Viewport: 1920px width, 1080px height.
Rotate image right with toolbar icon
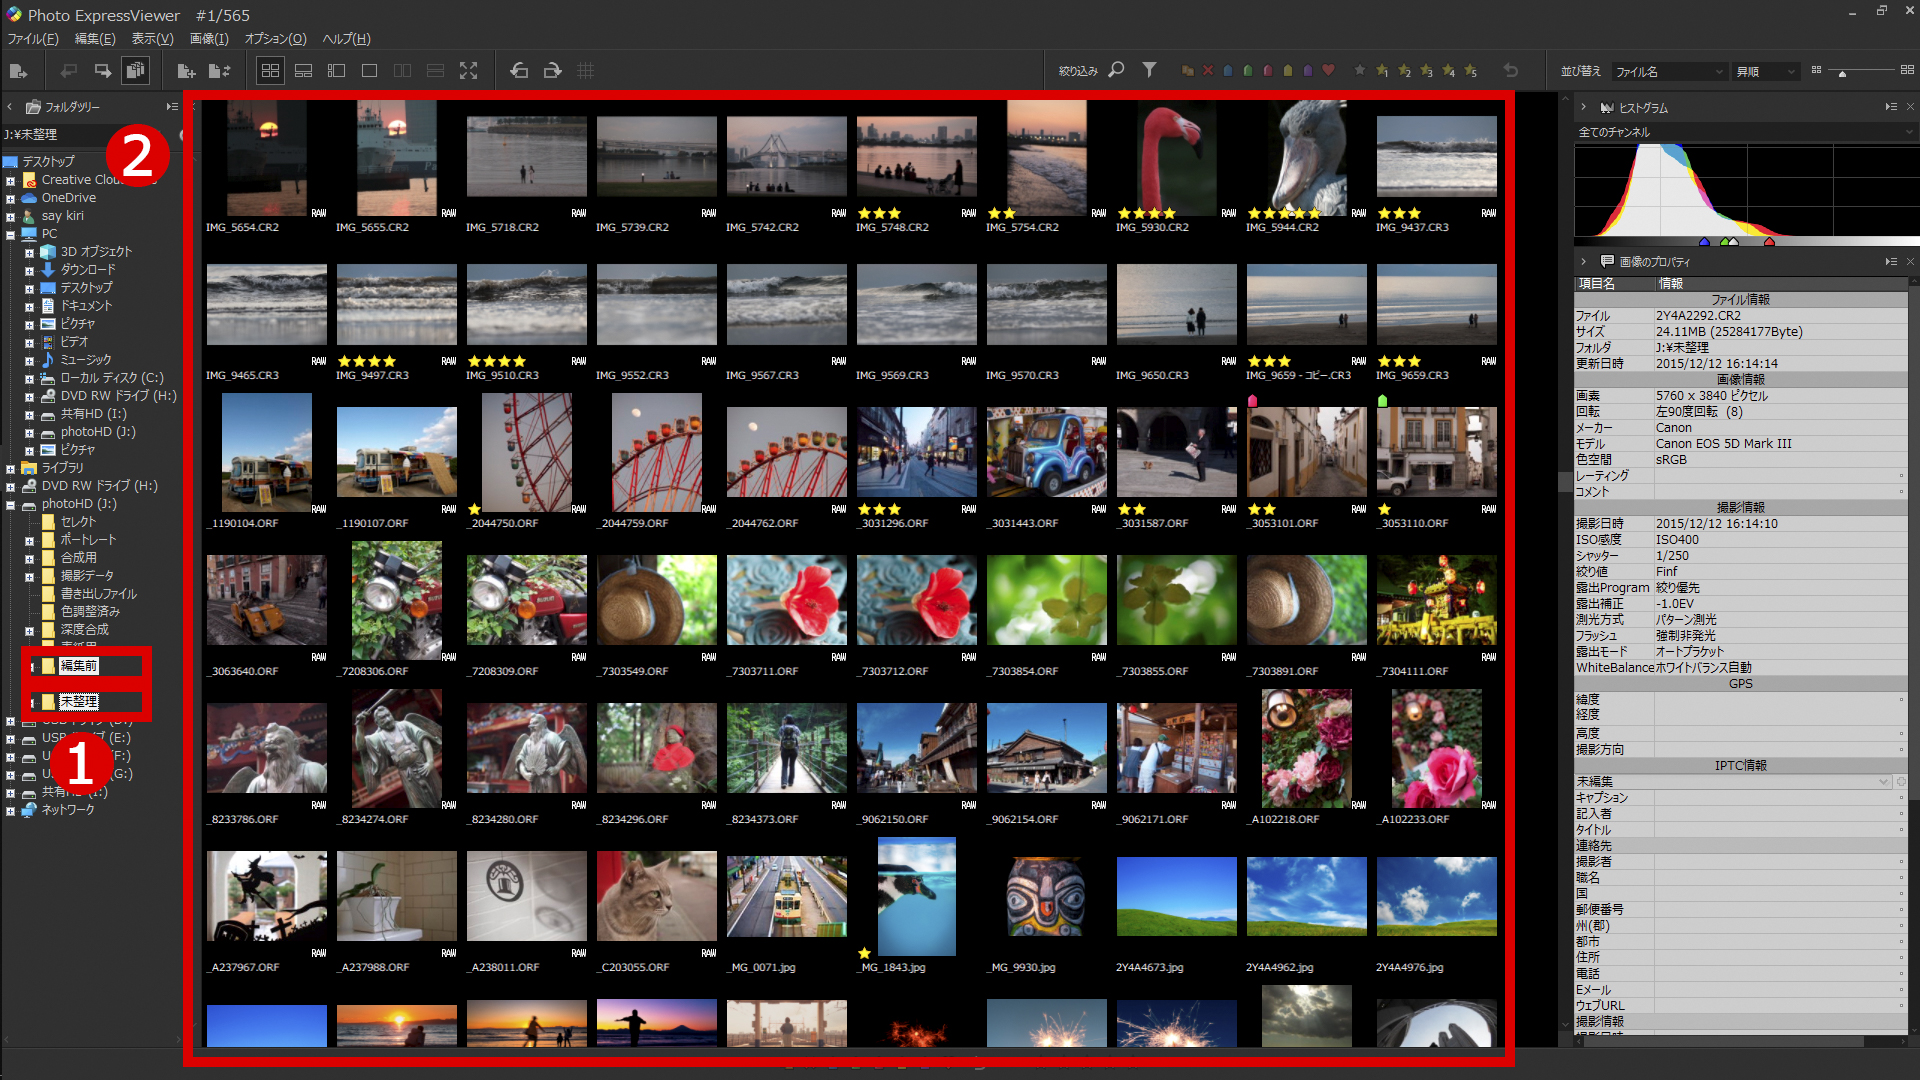coord(552,71)
